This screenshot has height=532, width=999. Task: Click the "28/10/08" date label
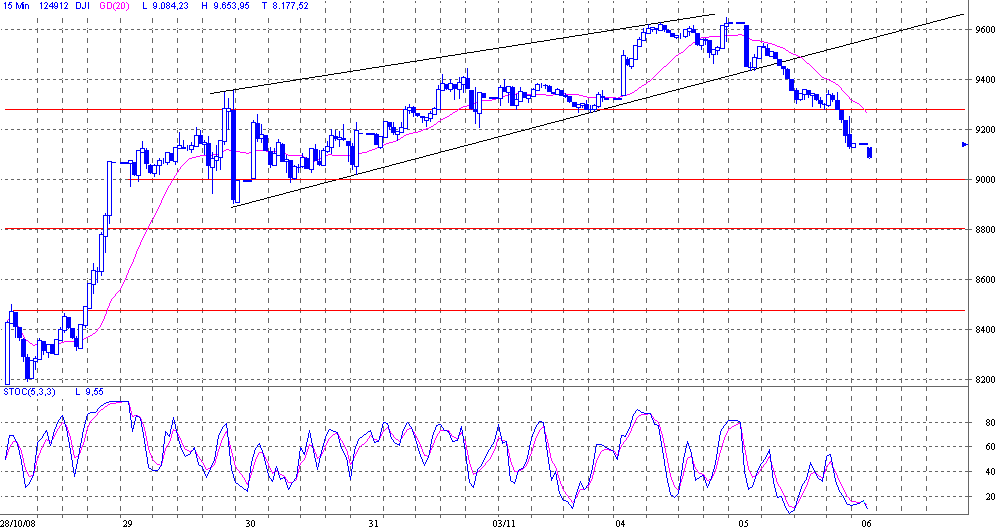click(18, 524)
